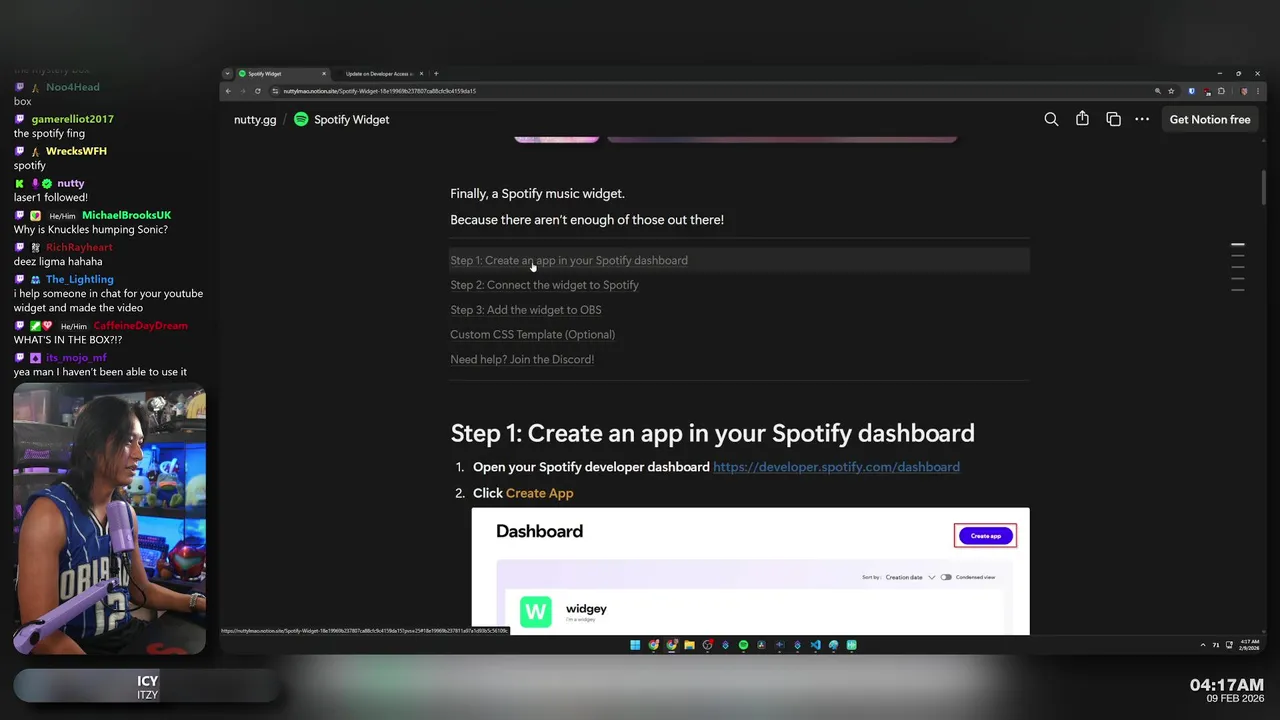Viewport: 1280px width, 720px height.
Task: Open Visual Studio Code from the taskbar
Action: [x=816, y=645]
